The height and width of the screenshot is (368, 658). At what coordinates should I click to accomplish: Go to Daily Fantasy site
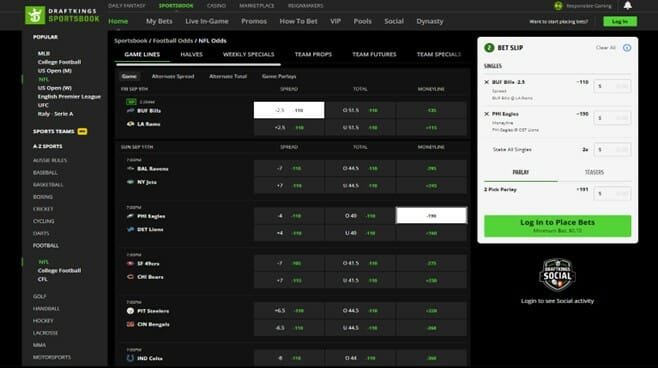click(x=127, y=6)
